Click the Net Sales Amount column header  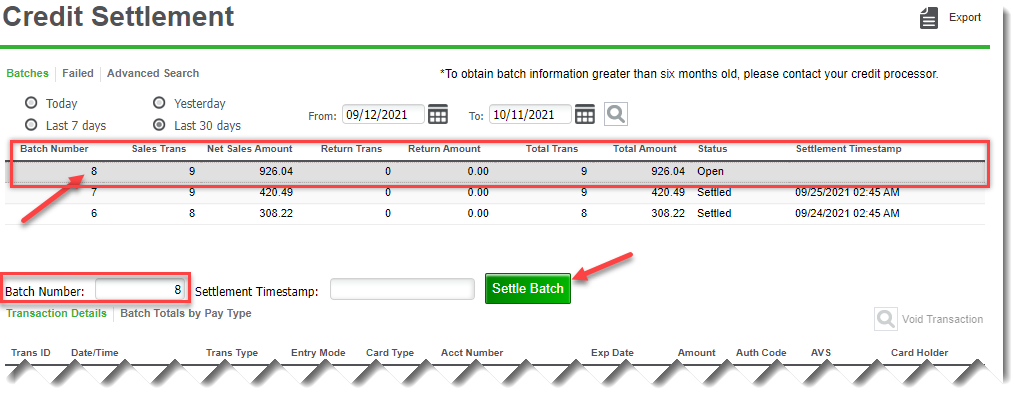[x=250, y=149]
